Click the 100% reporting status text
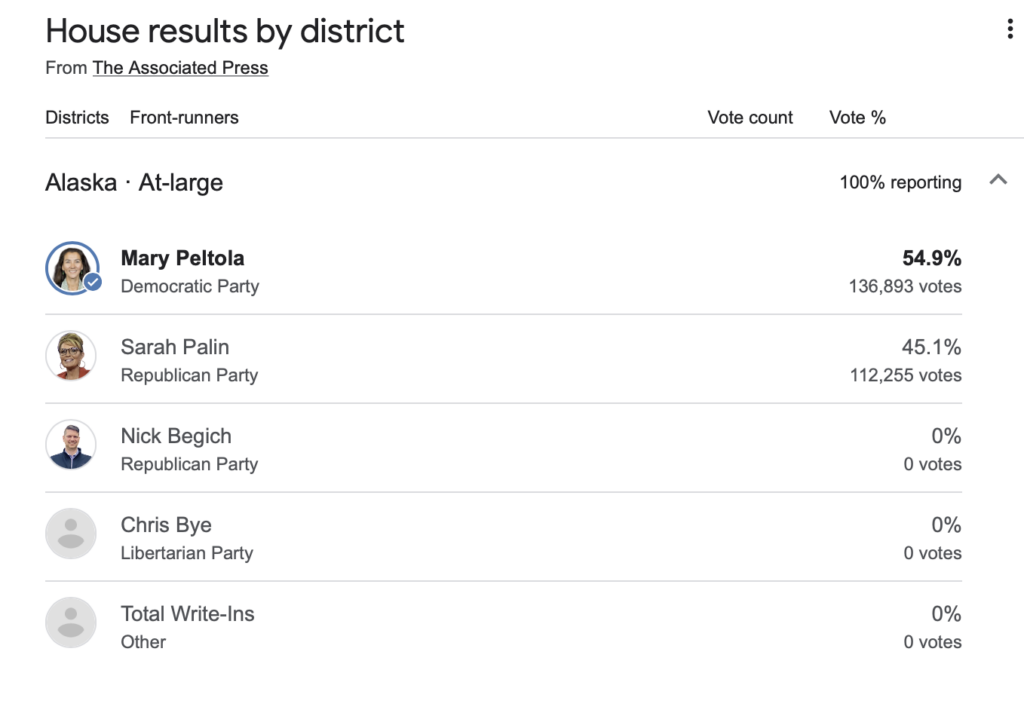Viewport: 1024px width, 725px height. [x=900, y=183]
